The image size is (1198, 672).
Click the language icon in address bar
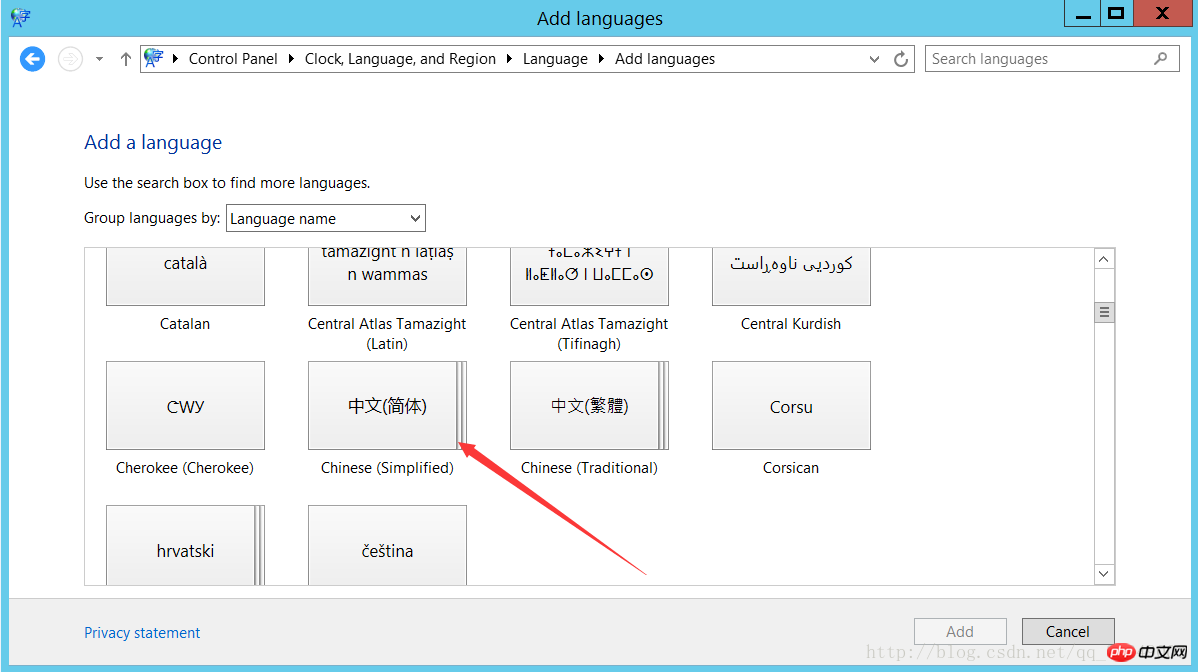click(x=154, y=58)
